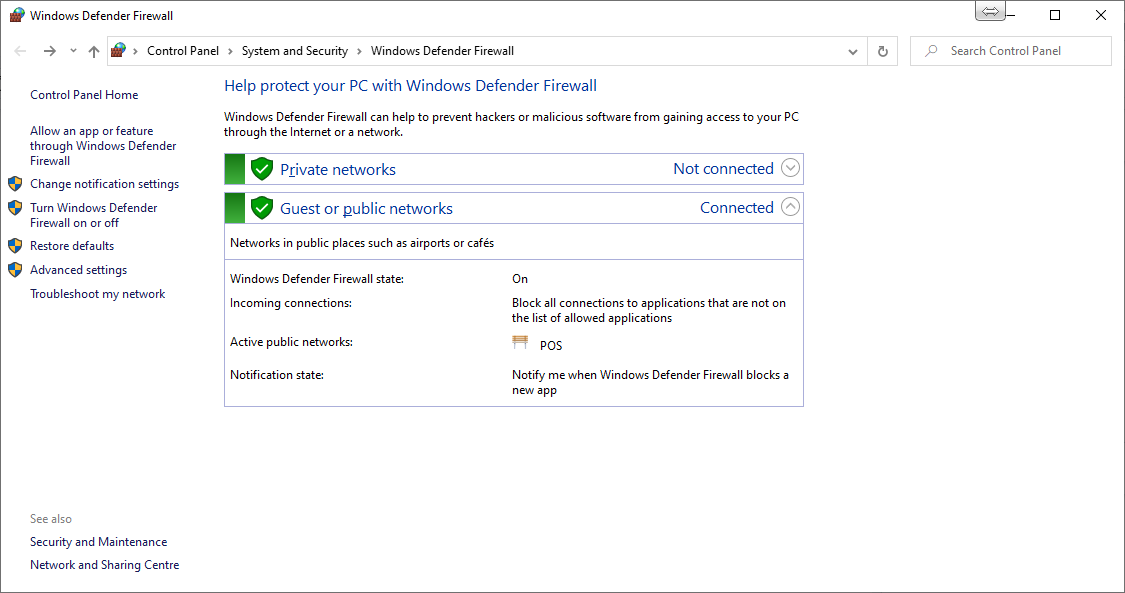1125x593 pixels.
Task: Click the Windows Defender Firewall breadcrumb
Action: point(442,51)
